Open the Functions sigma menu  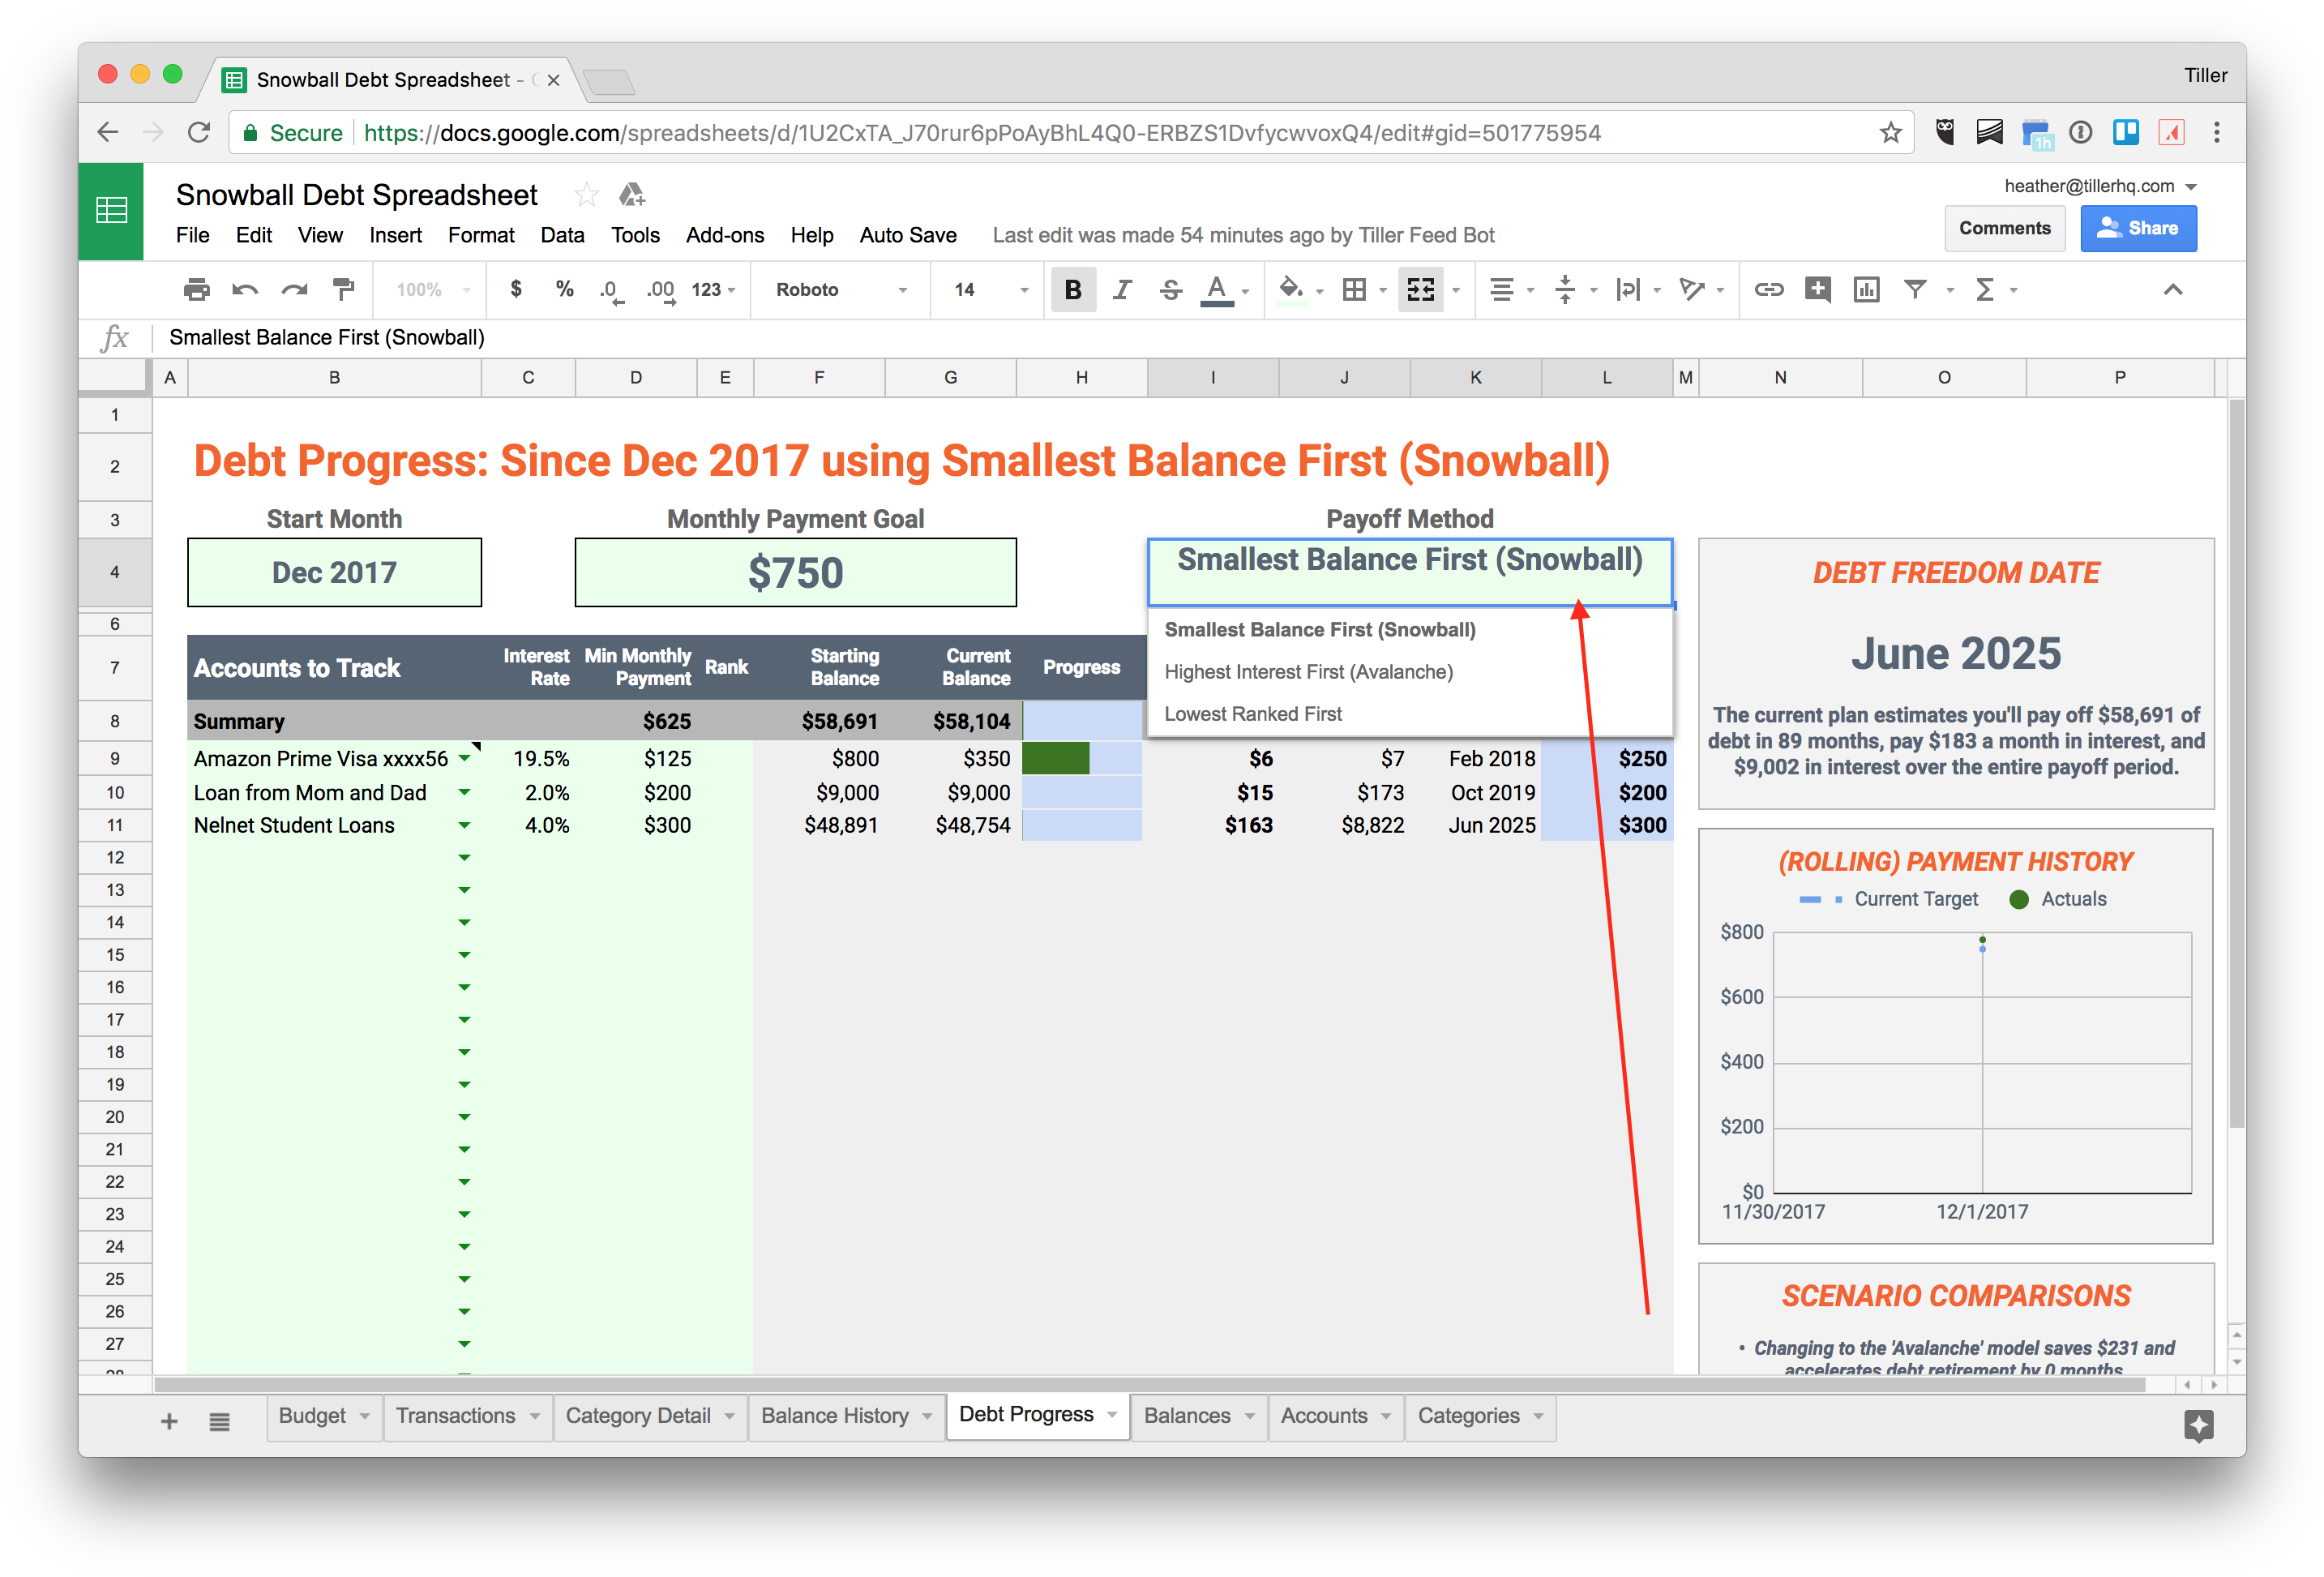click(1985, 290)
